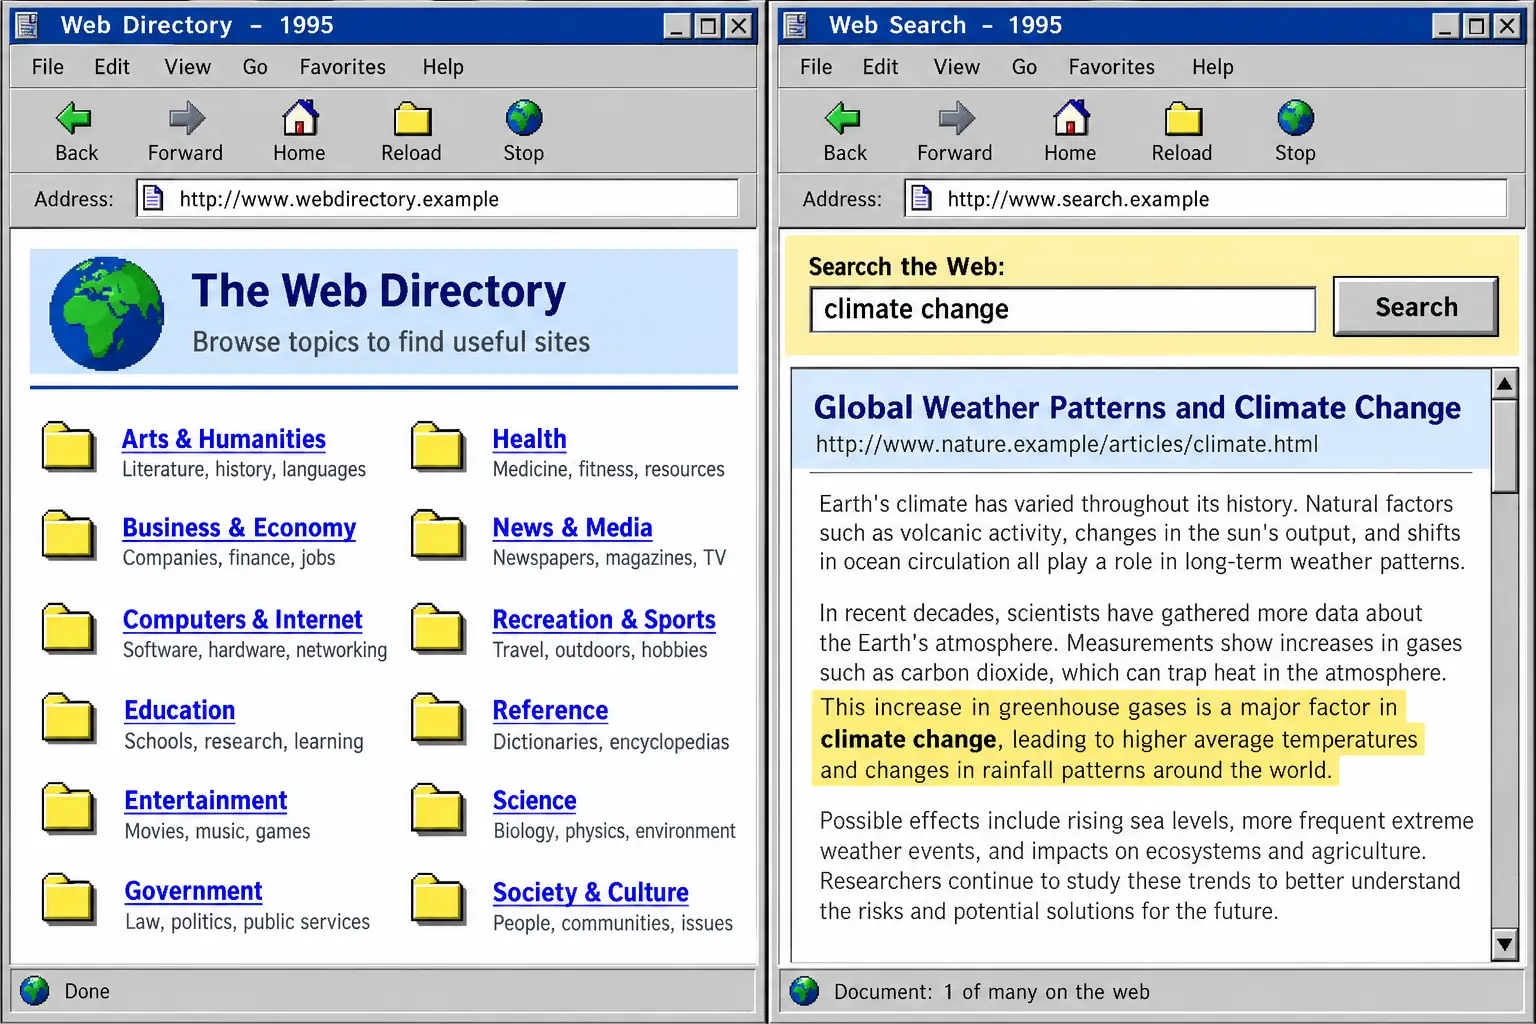Open Global Weather Patterns and Climate Change result

click(x=1137, y=408)
